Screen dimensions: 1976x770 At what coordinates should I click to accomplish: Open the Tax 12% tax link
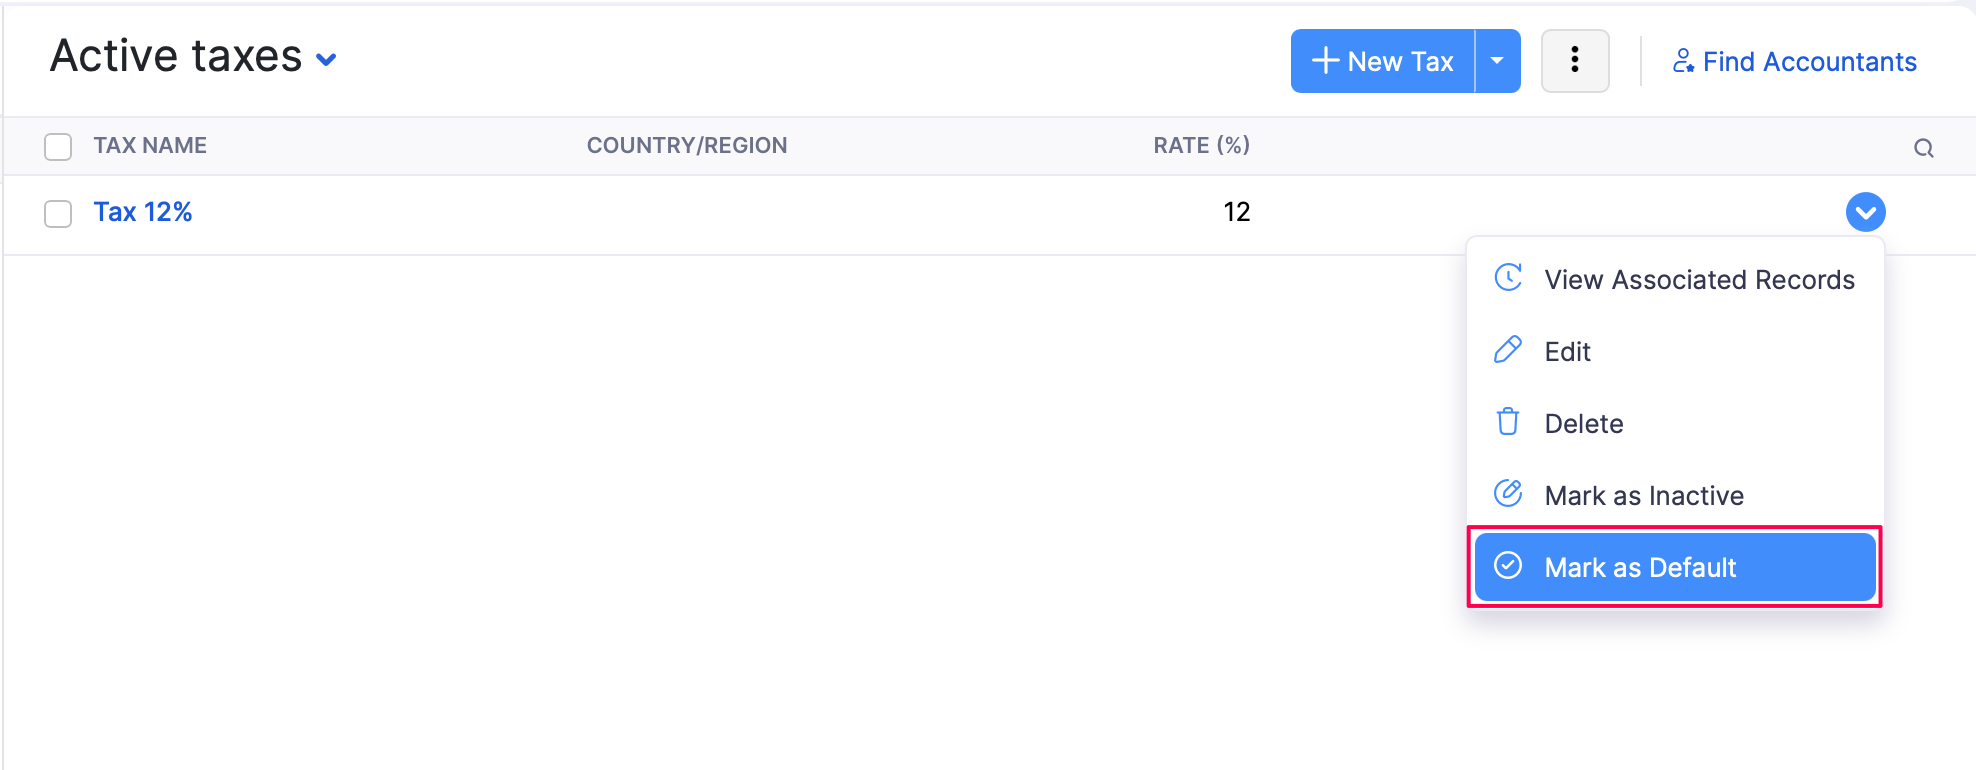pos(143,212)
